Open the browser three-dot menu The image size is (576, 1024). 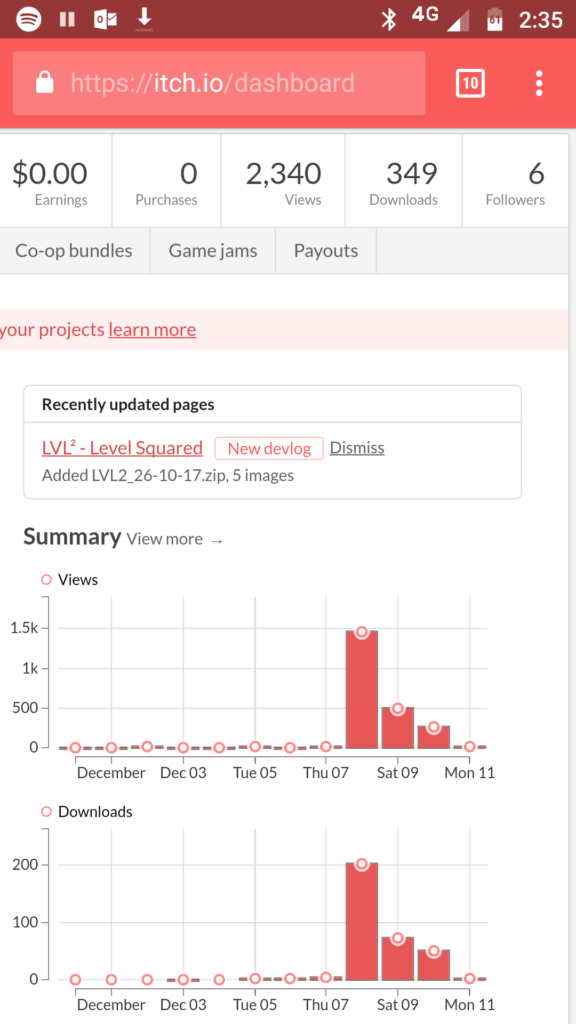point(539,84)
